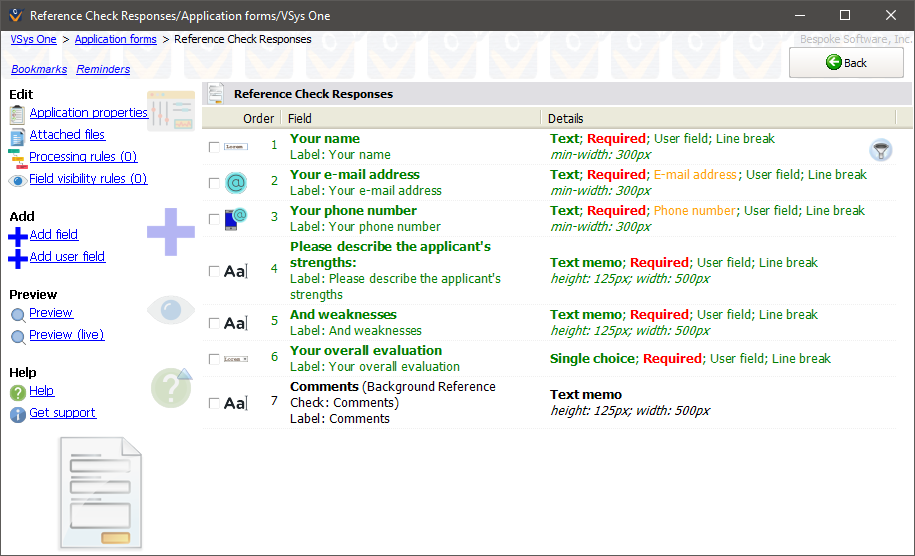Click the Get support info icon
Image resolution: width=915 pixels, height=556 pixels.
17,414
